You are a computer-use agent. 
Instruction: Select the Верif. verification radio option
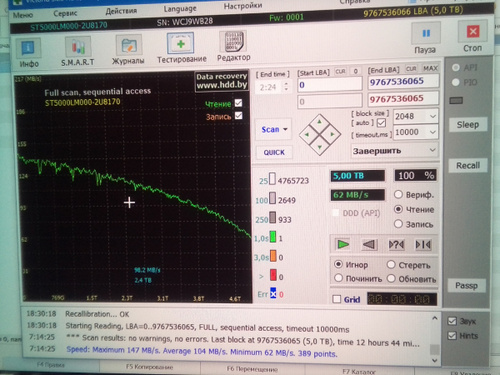pyautogui.click(x=398, y=194)
